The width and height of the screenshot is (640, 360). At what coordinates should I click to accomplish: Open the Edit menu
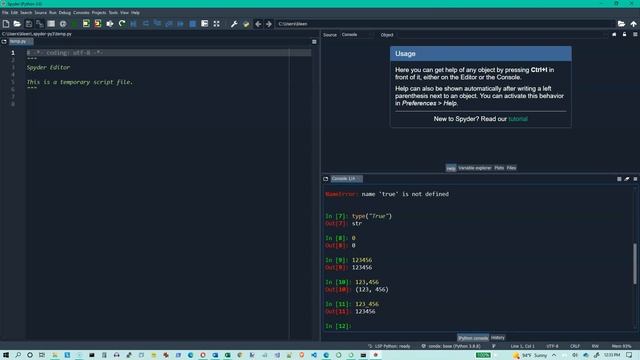click(x=14, y=13)
